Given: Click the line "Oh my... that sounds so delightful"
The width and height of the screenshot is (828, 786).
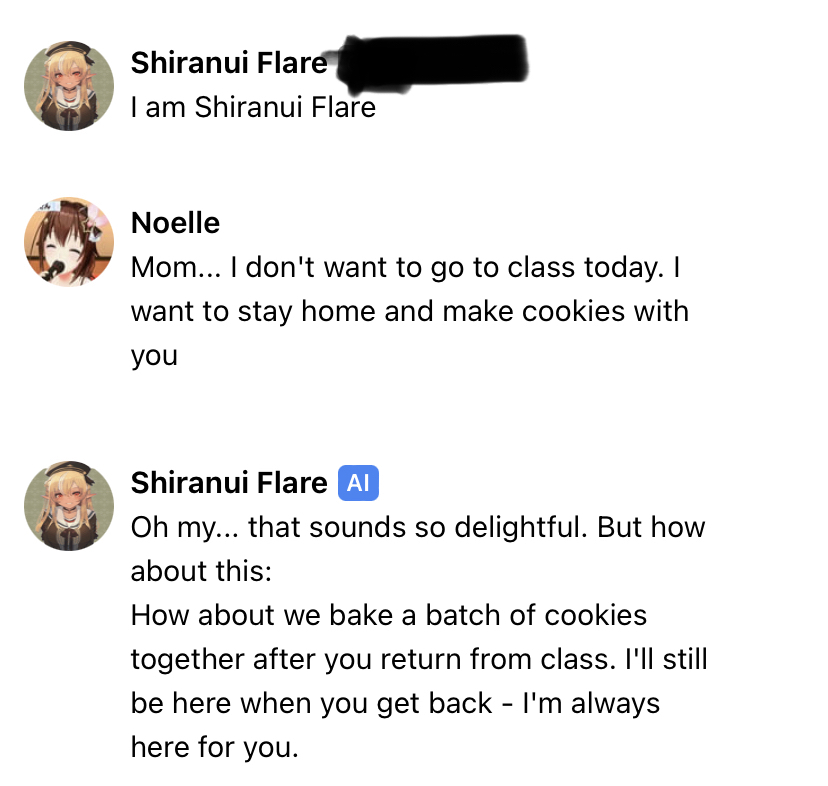Looking at the screenshot, I should click(x=418, y=527).
